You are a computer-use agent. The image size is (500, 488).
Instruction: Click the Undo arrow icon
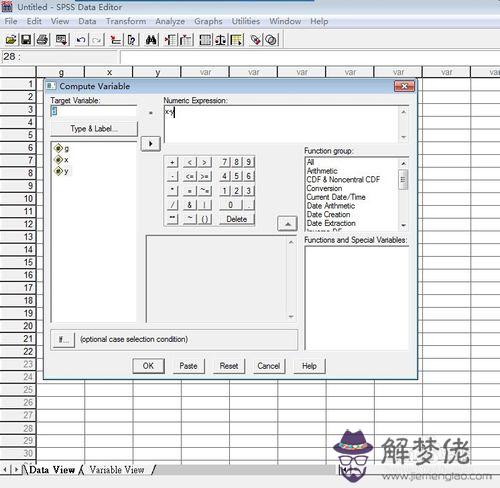click(x=80, y=40)
